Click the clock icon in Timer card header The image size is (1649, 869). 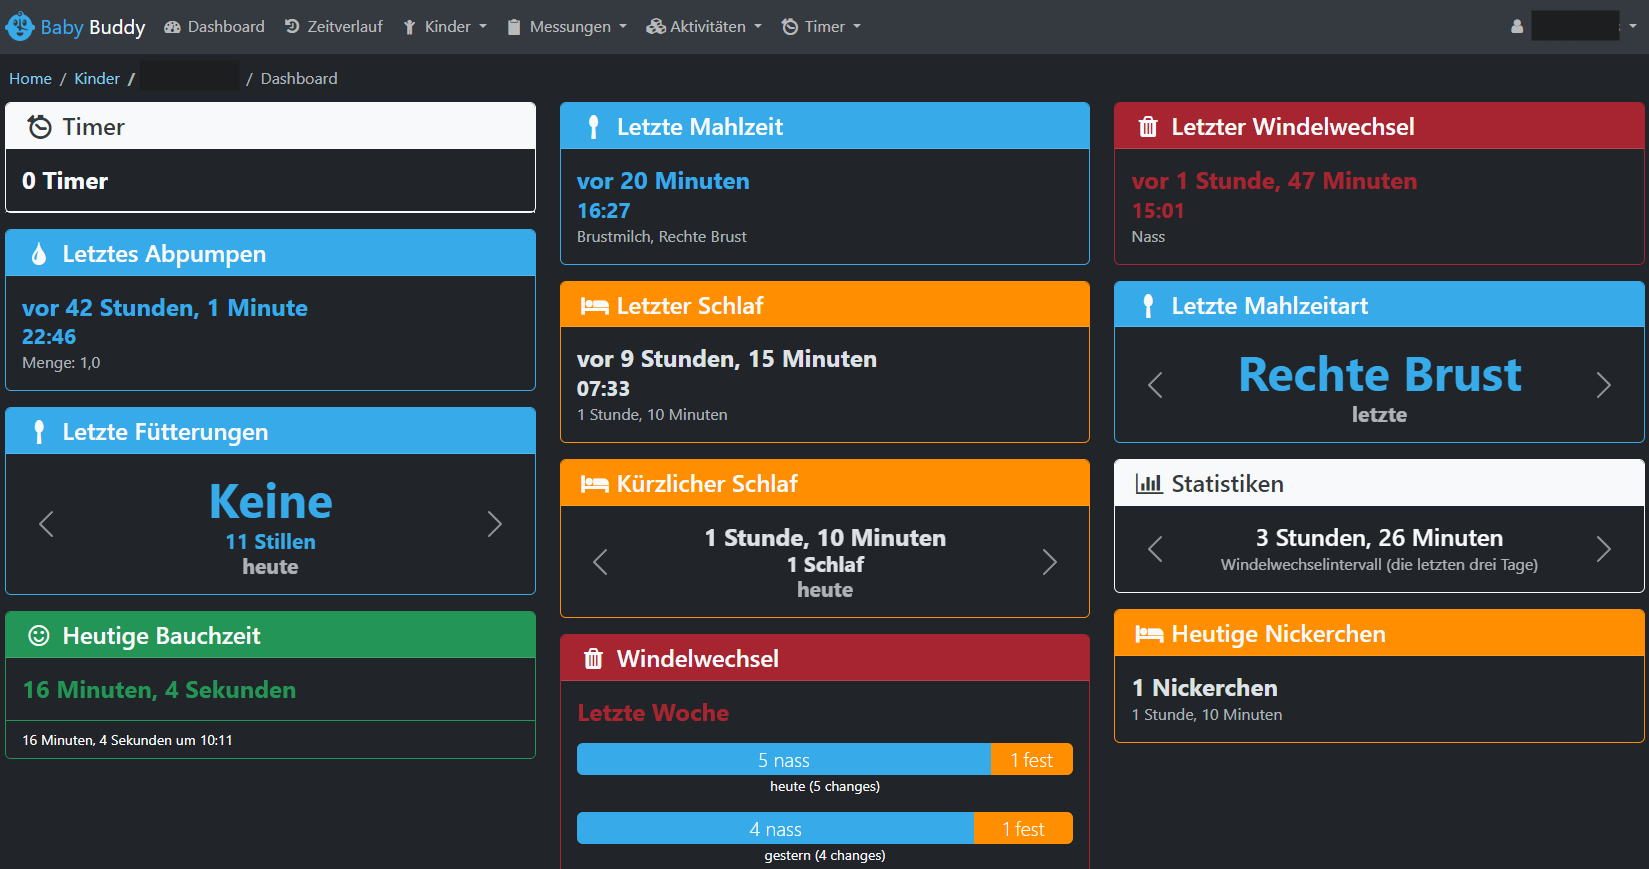39,127
